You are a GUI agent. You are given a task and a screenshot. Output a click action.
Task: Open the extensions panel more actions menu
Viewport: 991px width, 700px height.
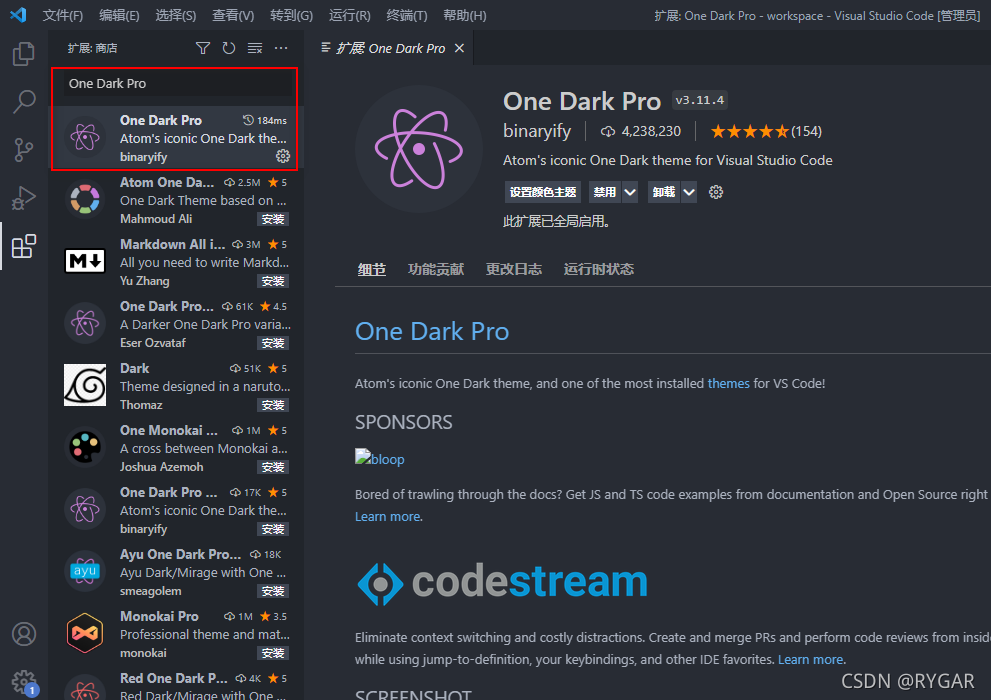click(x=281, y=48)
